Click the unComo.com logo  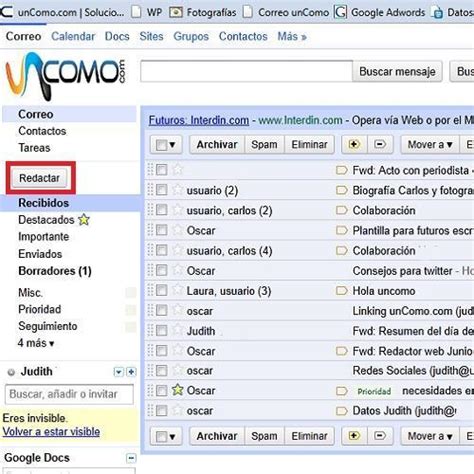coord(65,76)
